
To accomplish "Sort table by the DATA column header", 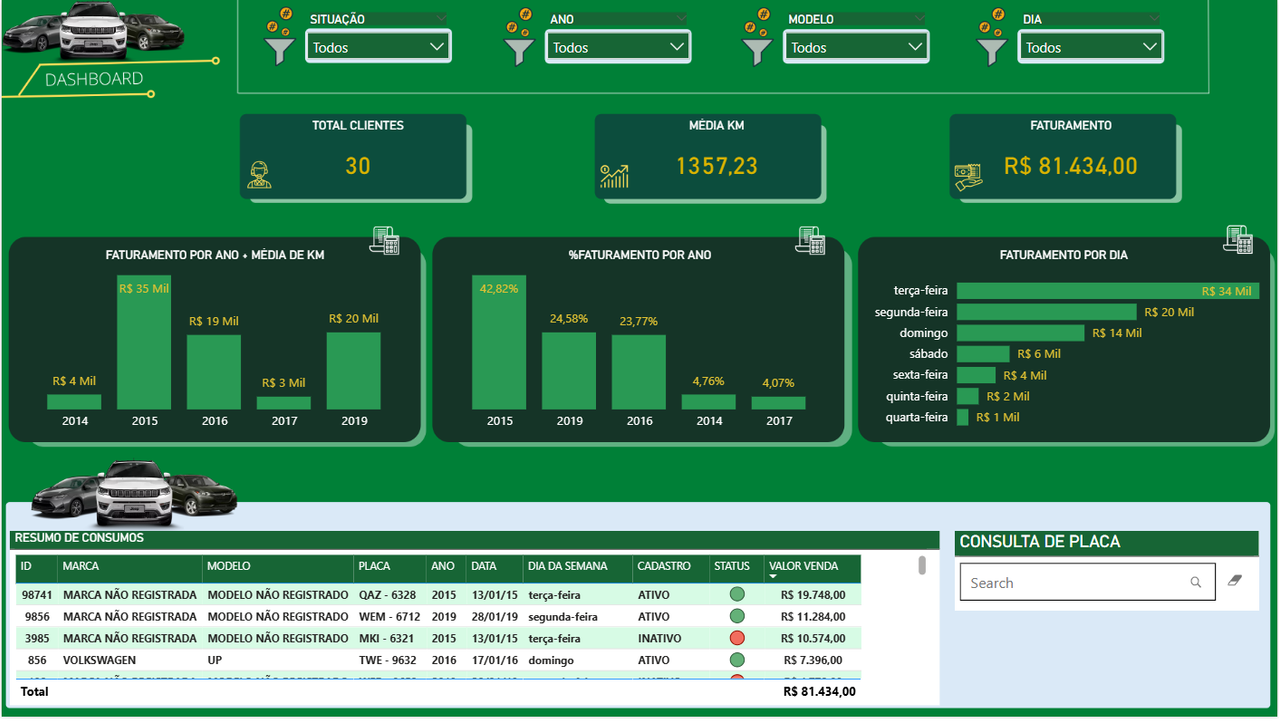I will [495, 567].
